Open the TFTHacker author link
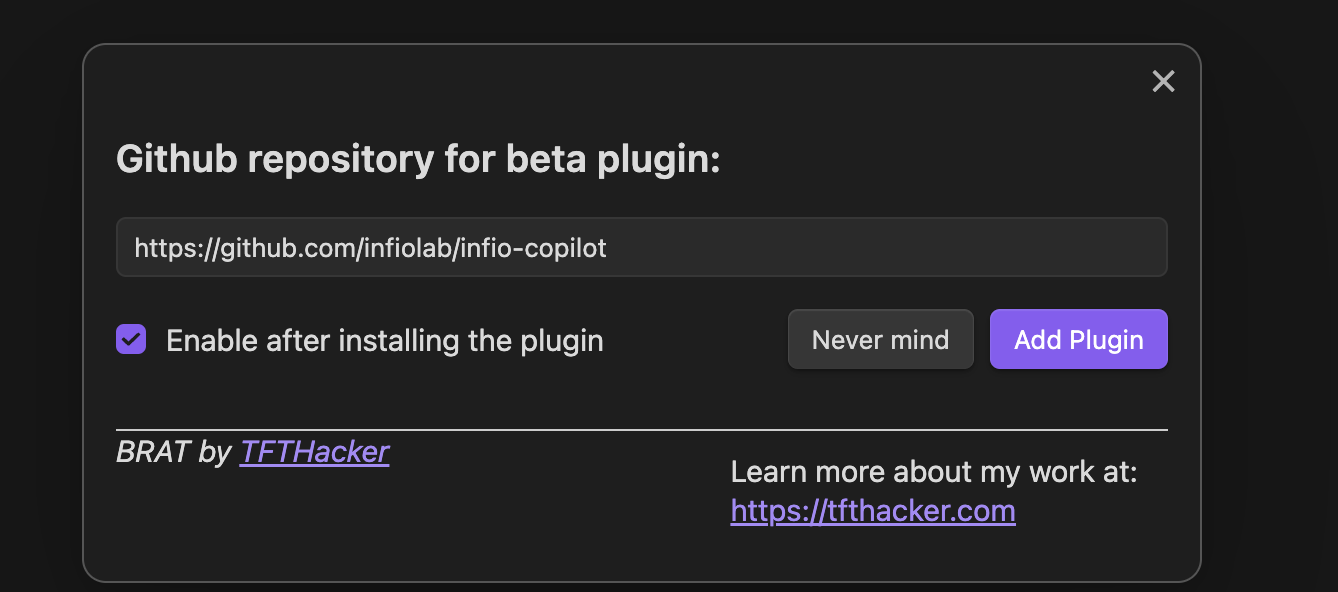The image size is (1338, 592). click(x=314, y=452)
